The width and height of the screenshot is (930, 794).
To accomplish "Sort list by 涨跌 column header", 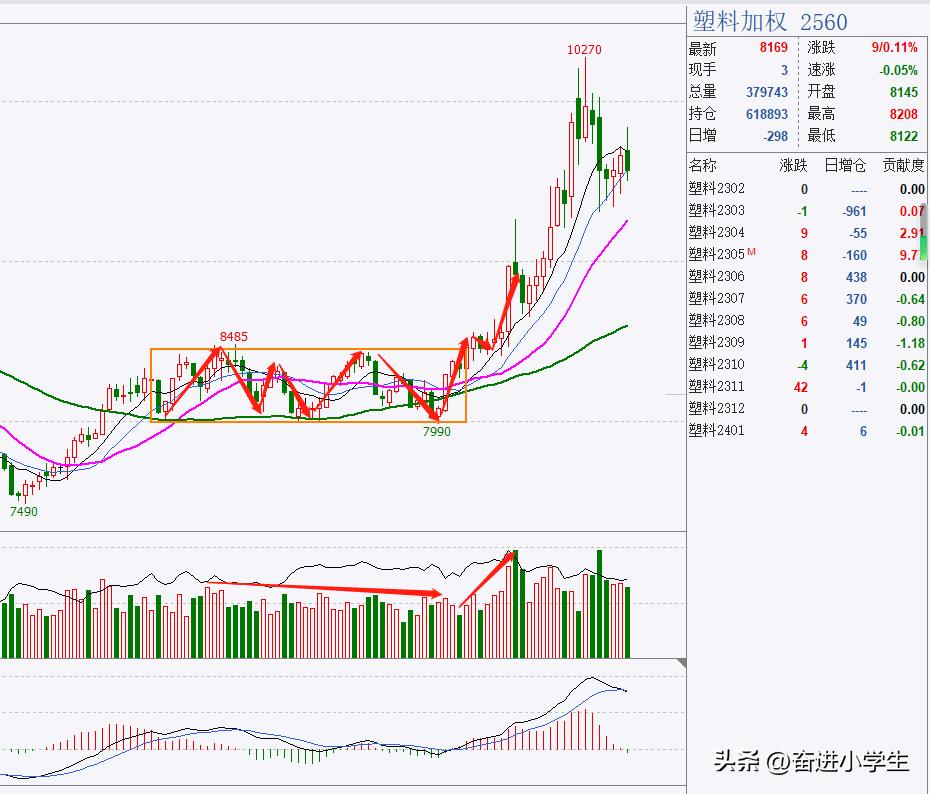I will 794,165.
